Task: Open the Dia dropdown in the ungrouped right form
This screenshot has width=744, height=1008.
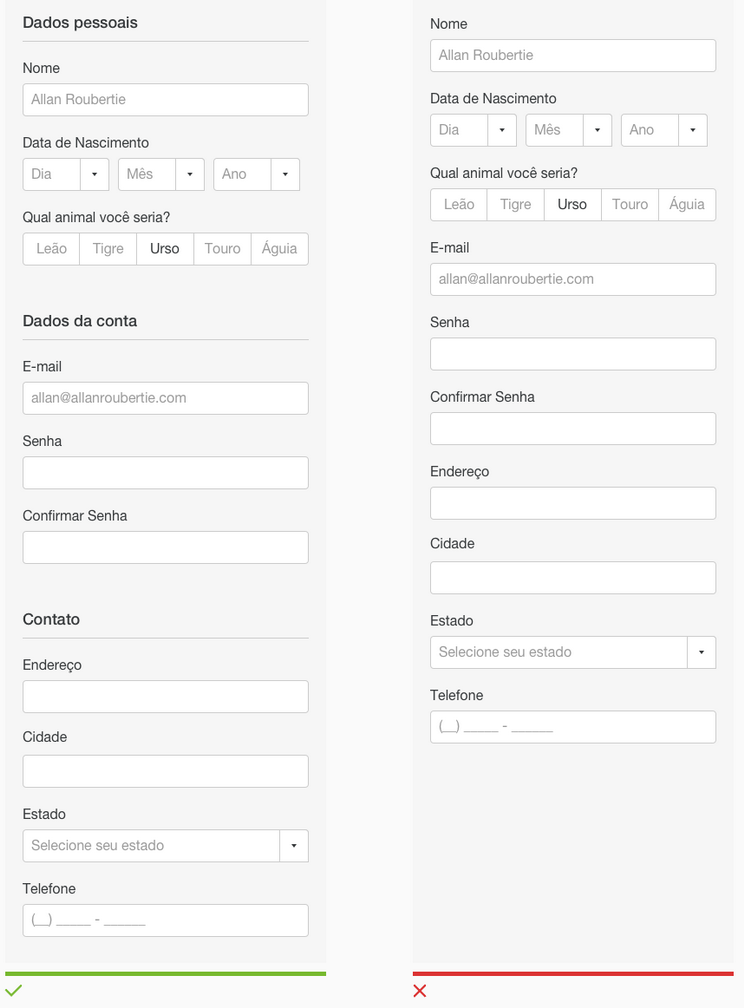Action: (x=501, y=130)
